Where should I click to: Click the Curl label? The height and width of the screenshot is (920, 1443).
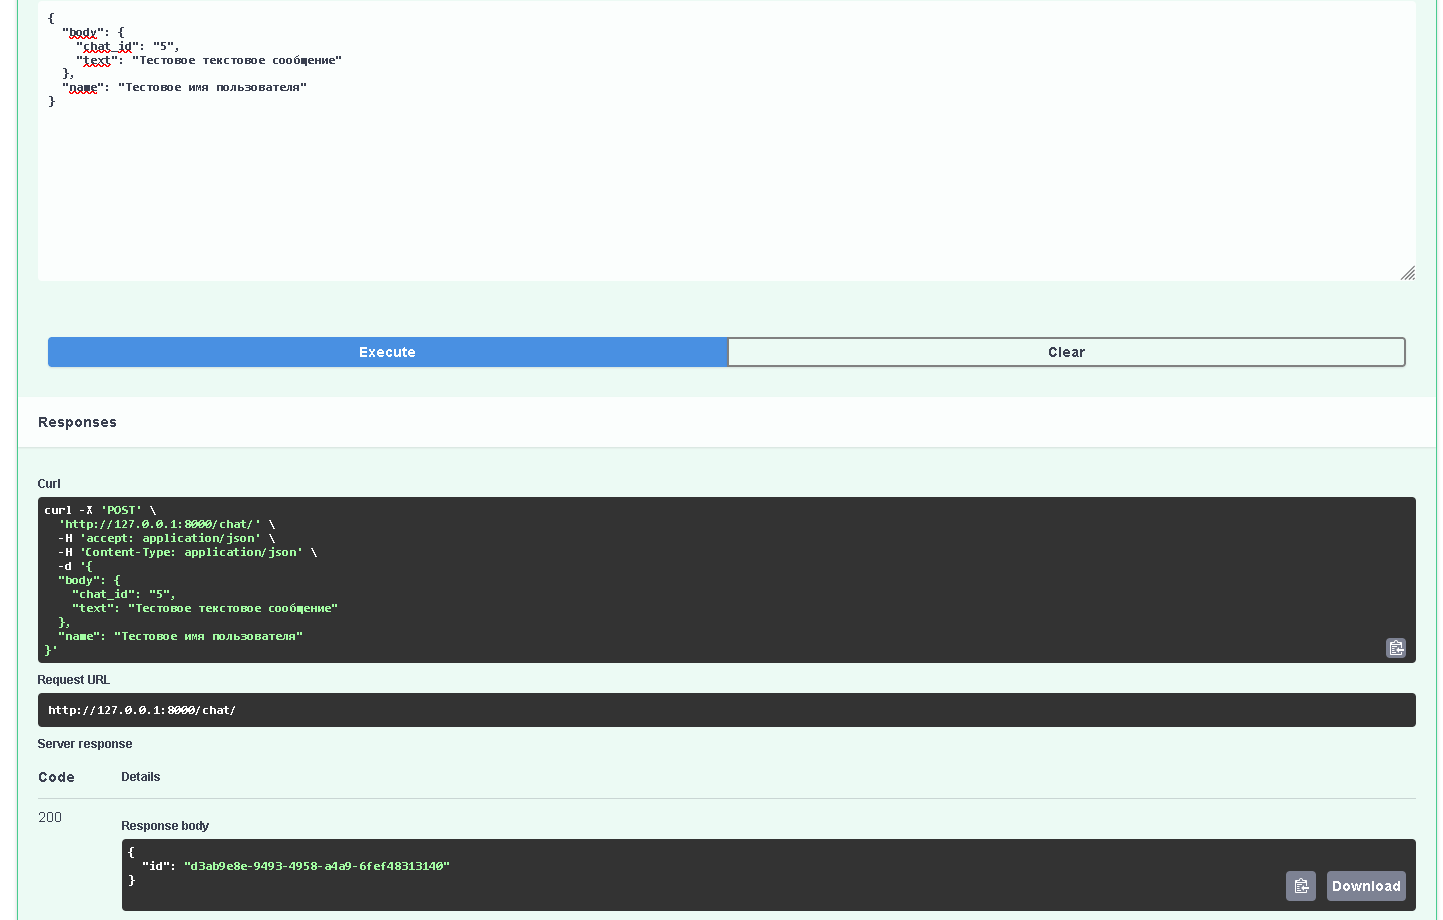coord(49,484)
